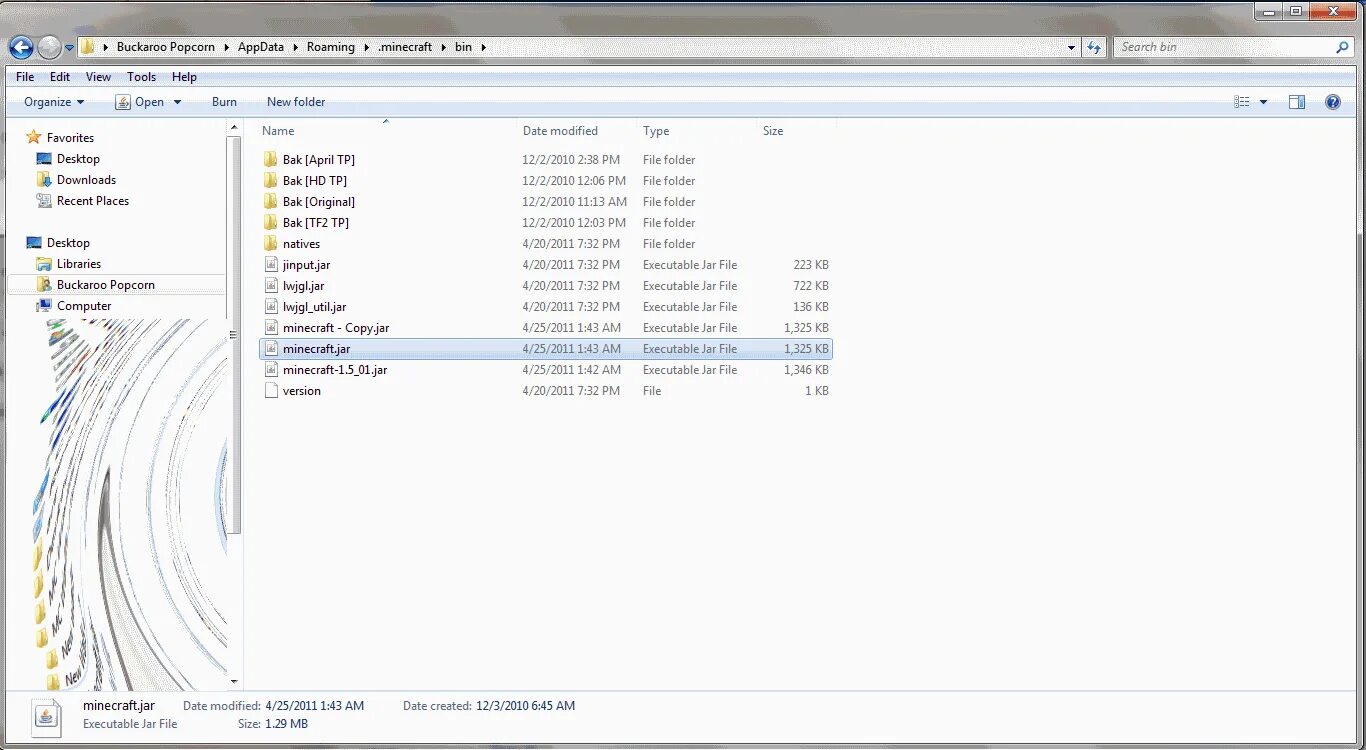Select Buckaroo Popcorn user folder in tree
This screenshot has height=750, width=1366.
click(x=106, y=285)
